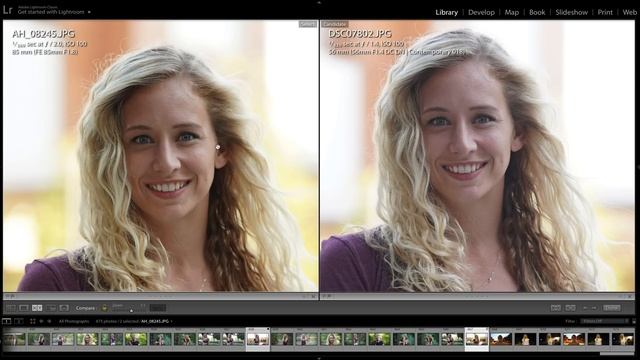Click the Compare label in toolbar

[85, 308]
